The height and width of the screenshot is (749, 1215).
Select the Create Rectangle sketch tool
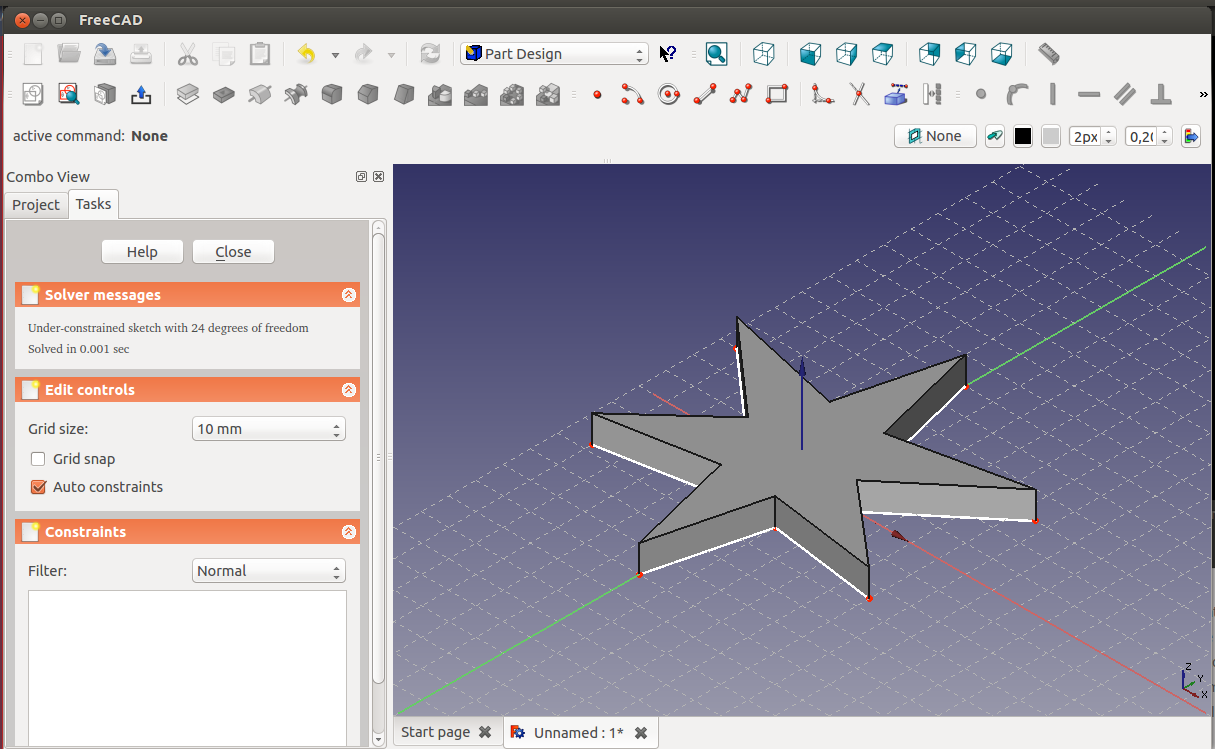click(x=777, y=95)
